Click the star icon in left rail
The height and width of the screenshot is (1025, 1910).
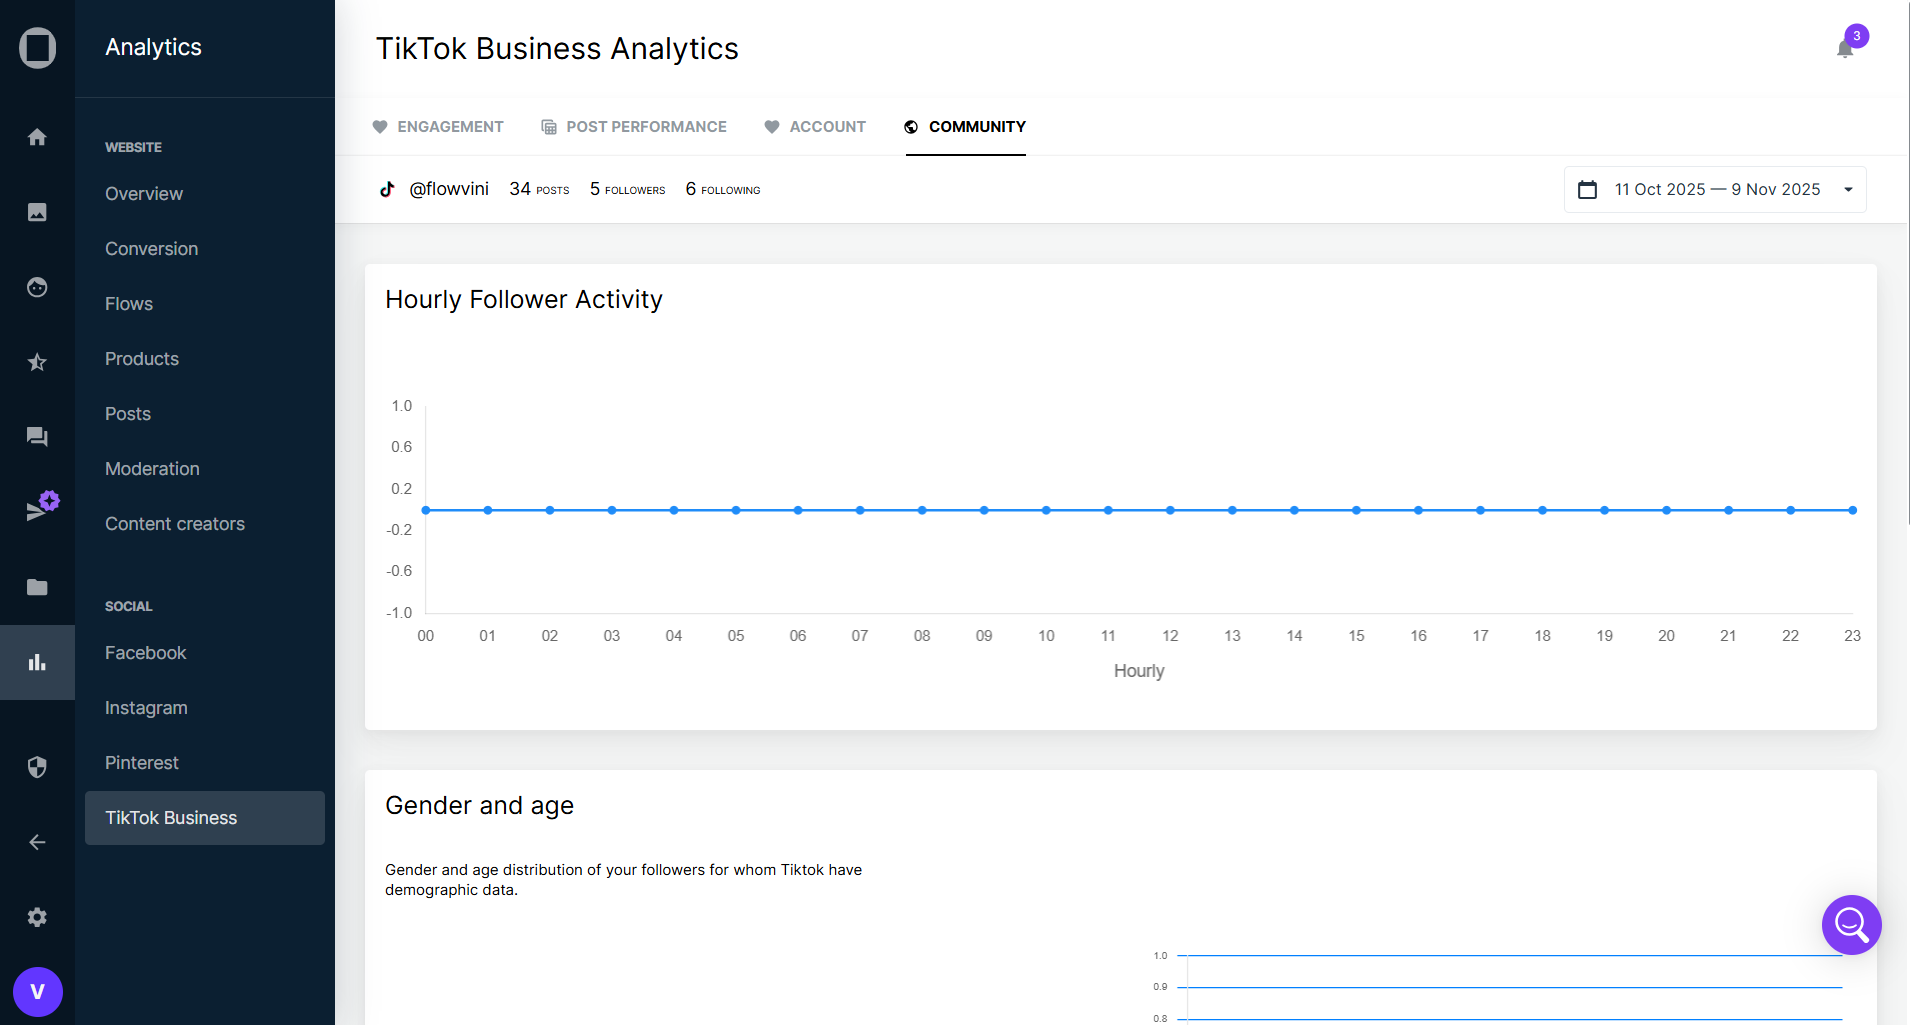(37, 362)
